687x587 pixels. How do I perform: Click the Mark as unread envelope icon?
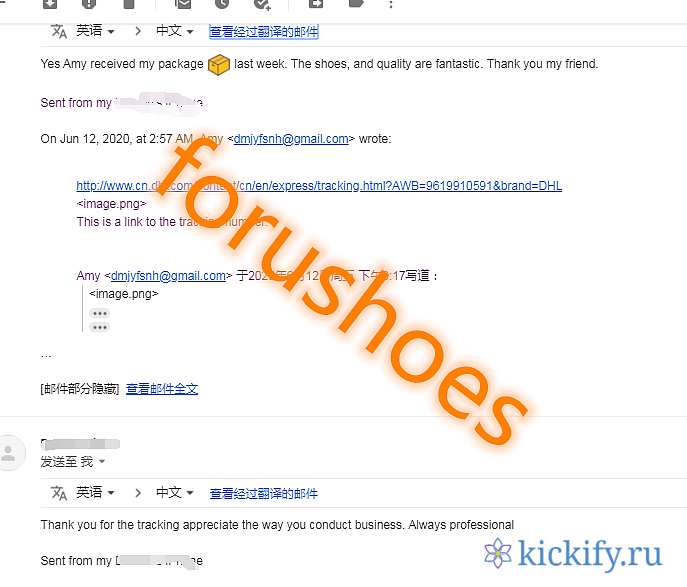click(183, 4)
